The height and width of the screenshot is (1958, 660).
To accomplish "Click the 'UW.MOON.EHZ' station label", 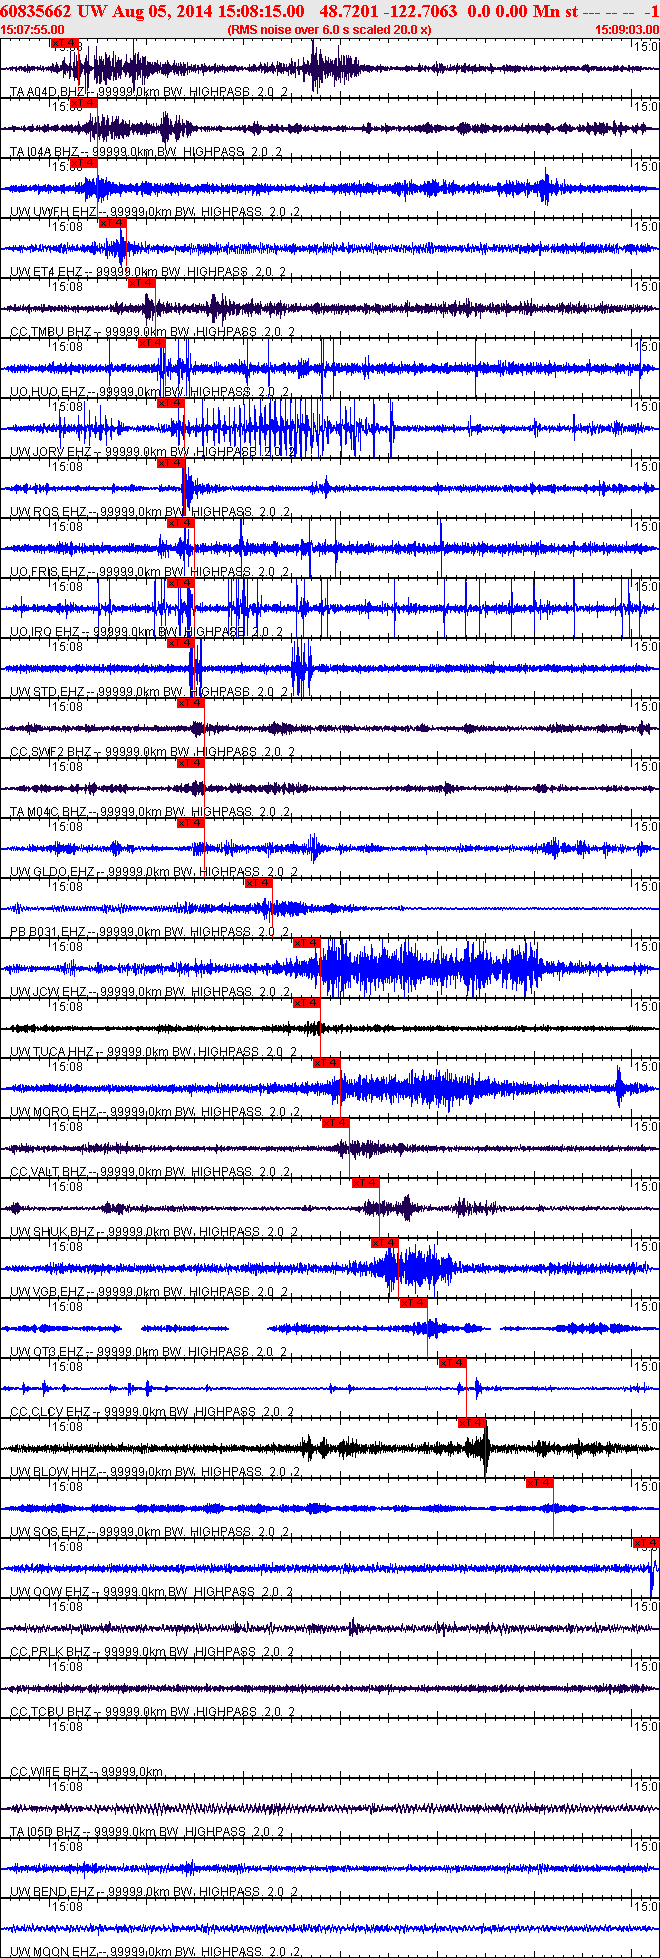I will coord(53,1951).
